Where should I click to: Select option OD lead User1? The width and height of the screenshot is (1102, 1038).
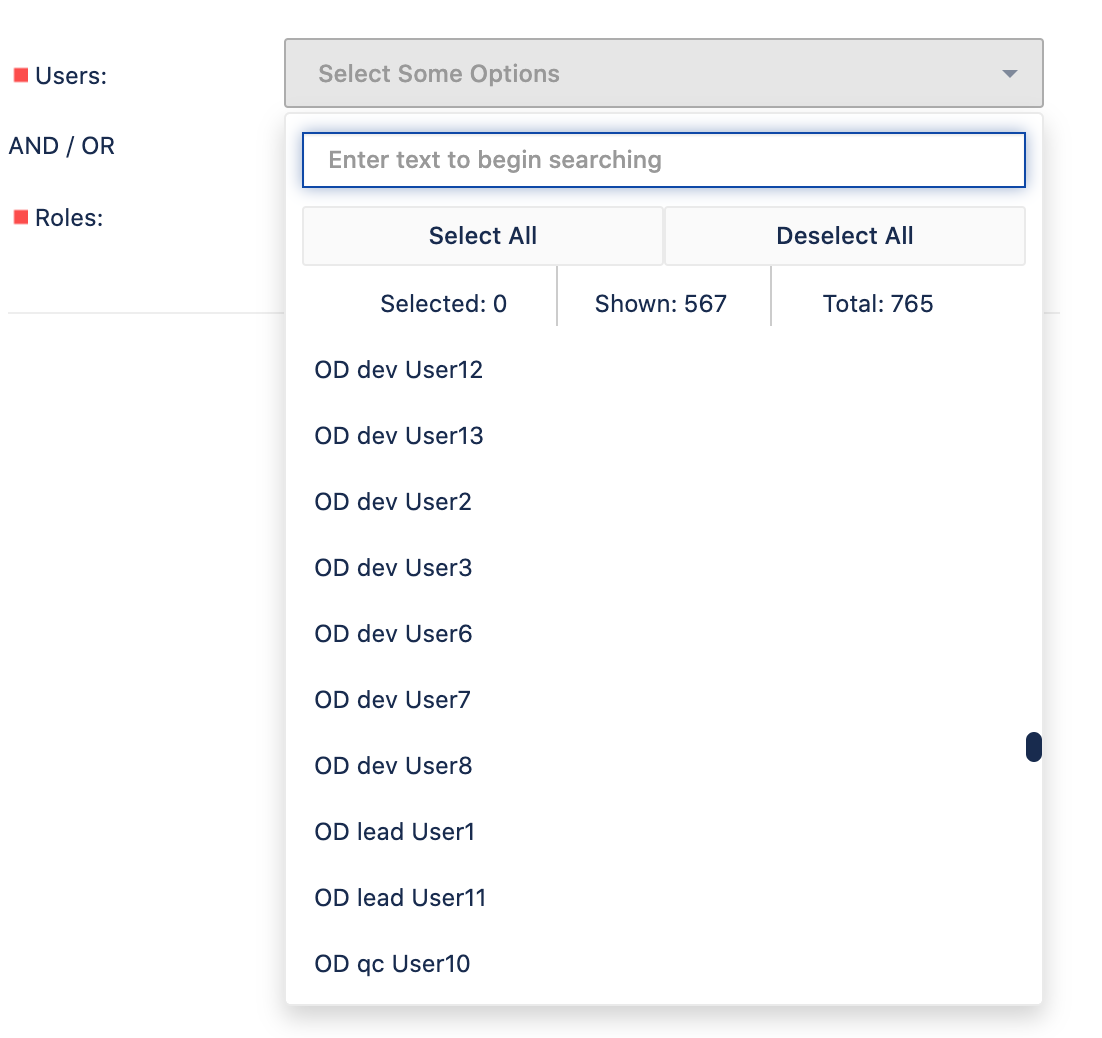point(663,832)
